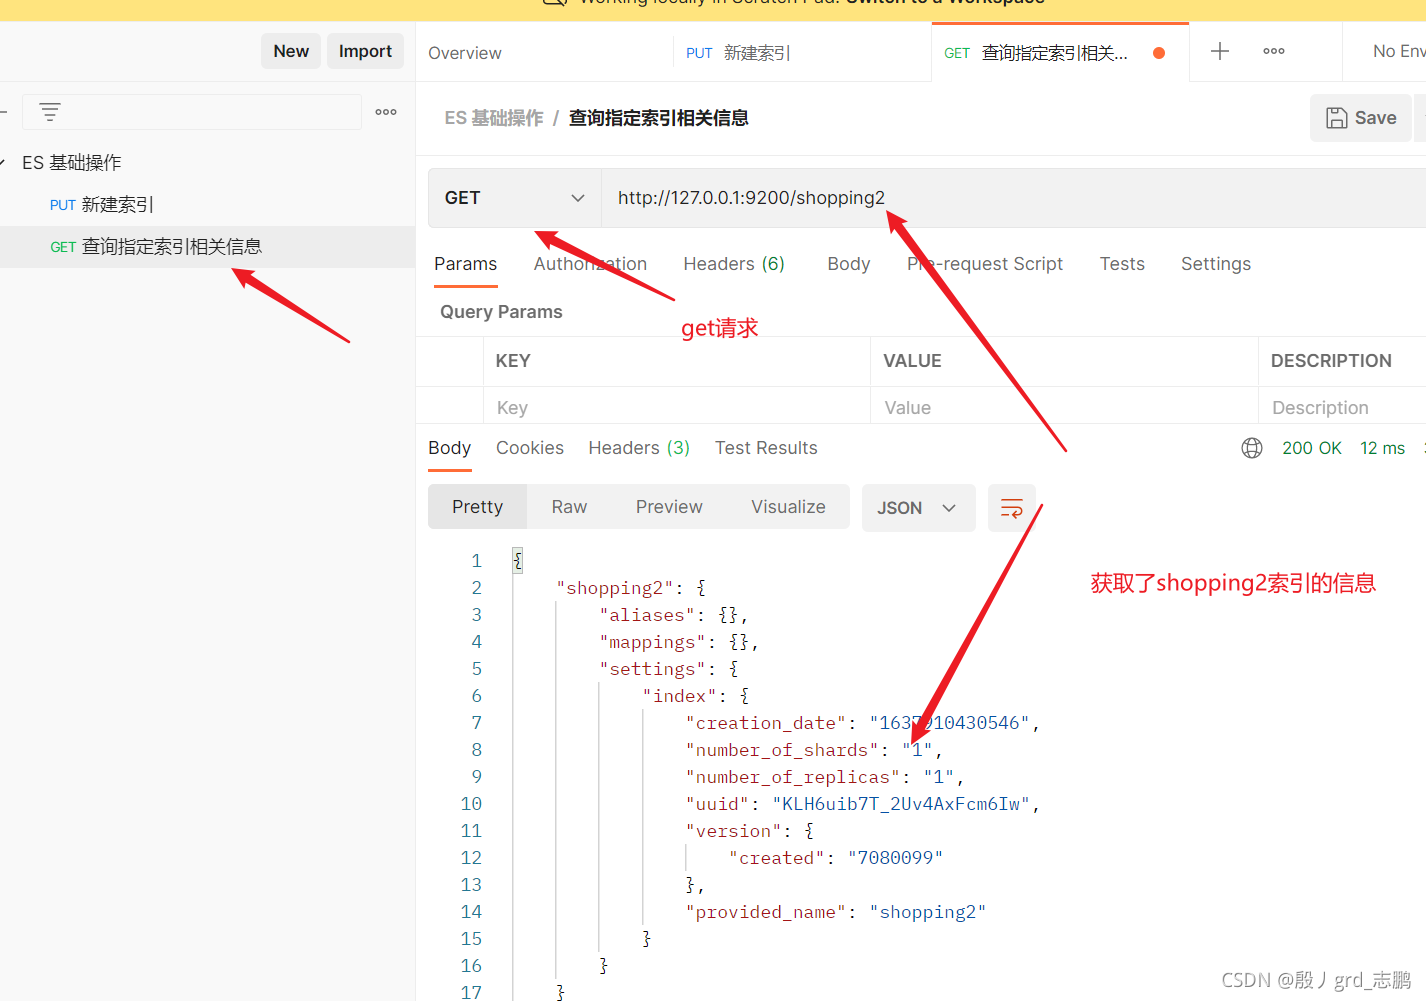1426x1001 pixels.
Task: Click the VALUE column header
Action: [912, 361]
